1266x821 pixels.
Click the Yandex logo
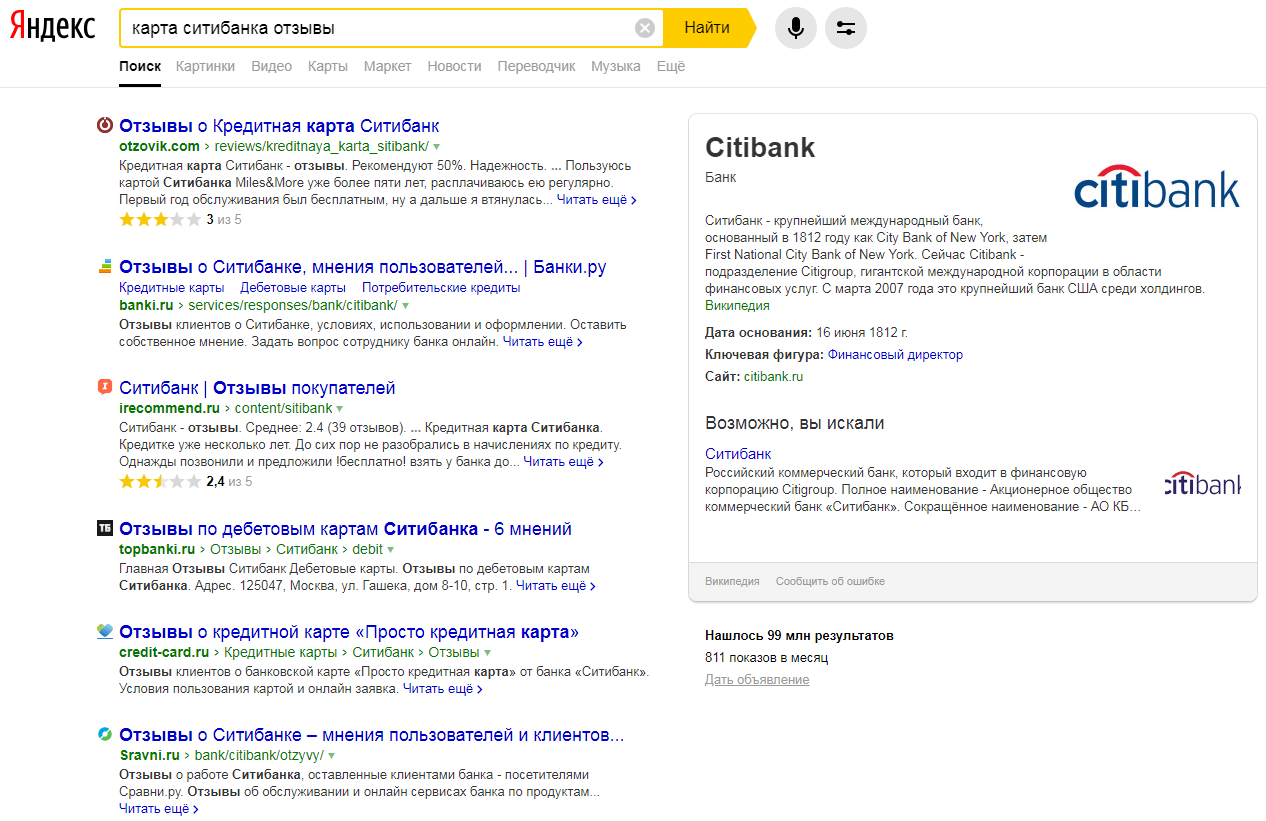coord(53,28)
